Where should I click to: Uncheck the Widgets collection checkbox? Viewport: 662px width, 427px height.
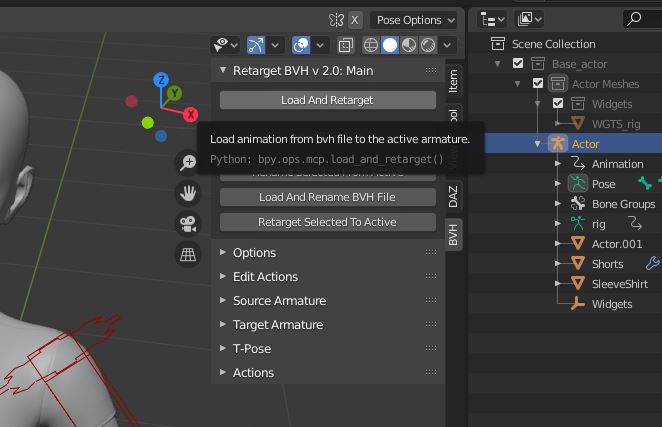point(558,103)
